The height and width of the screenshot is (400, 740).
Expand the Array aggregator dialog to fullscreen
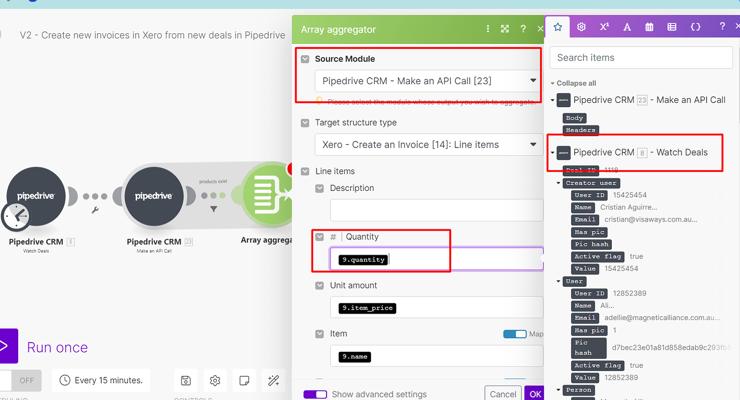505,29
